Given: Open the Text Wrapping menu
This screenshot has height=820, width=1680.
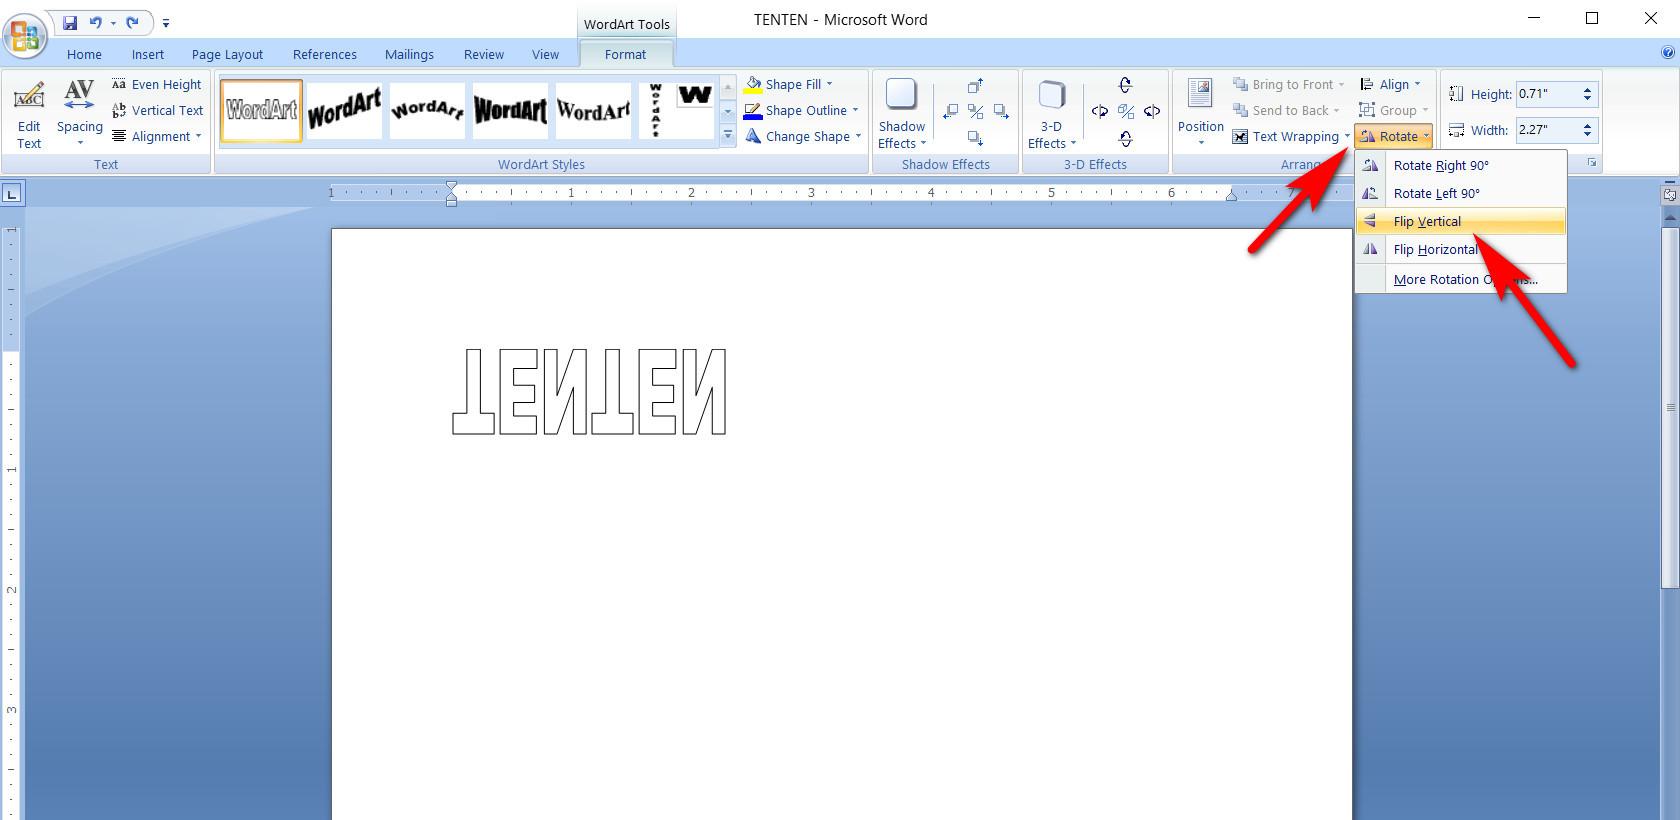Looking at the screenshot, I should [x=1291, y=137].
